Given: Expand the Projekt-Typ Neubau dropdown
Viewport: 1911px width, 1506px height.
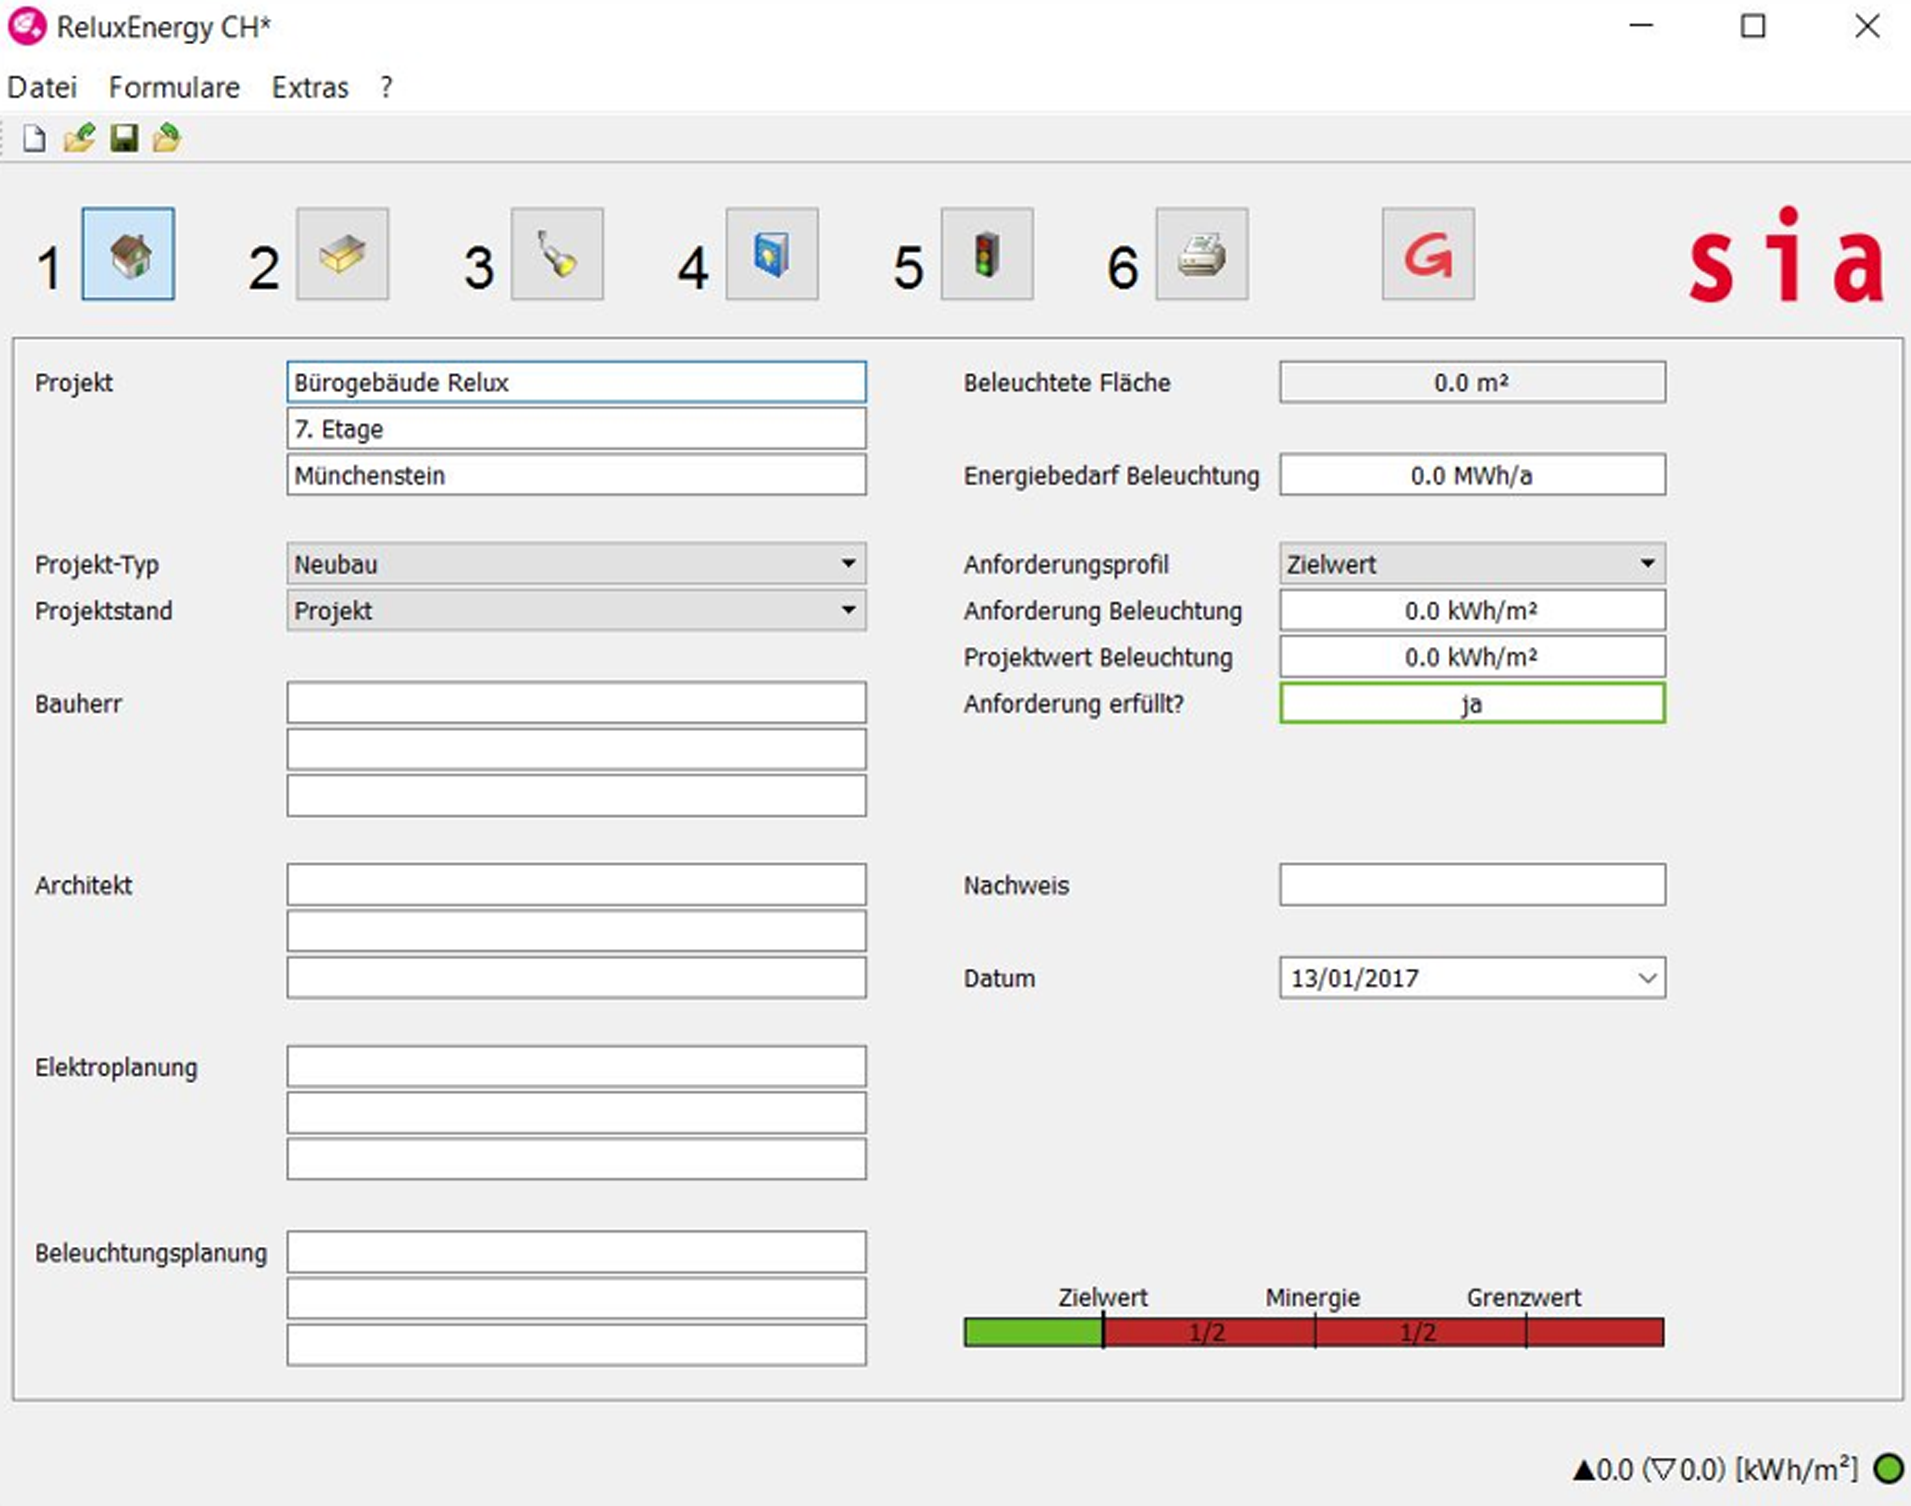Looking at the screenshot, I should click(848, 563).
